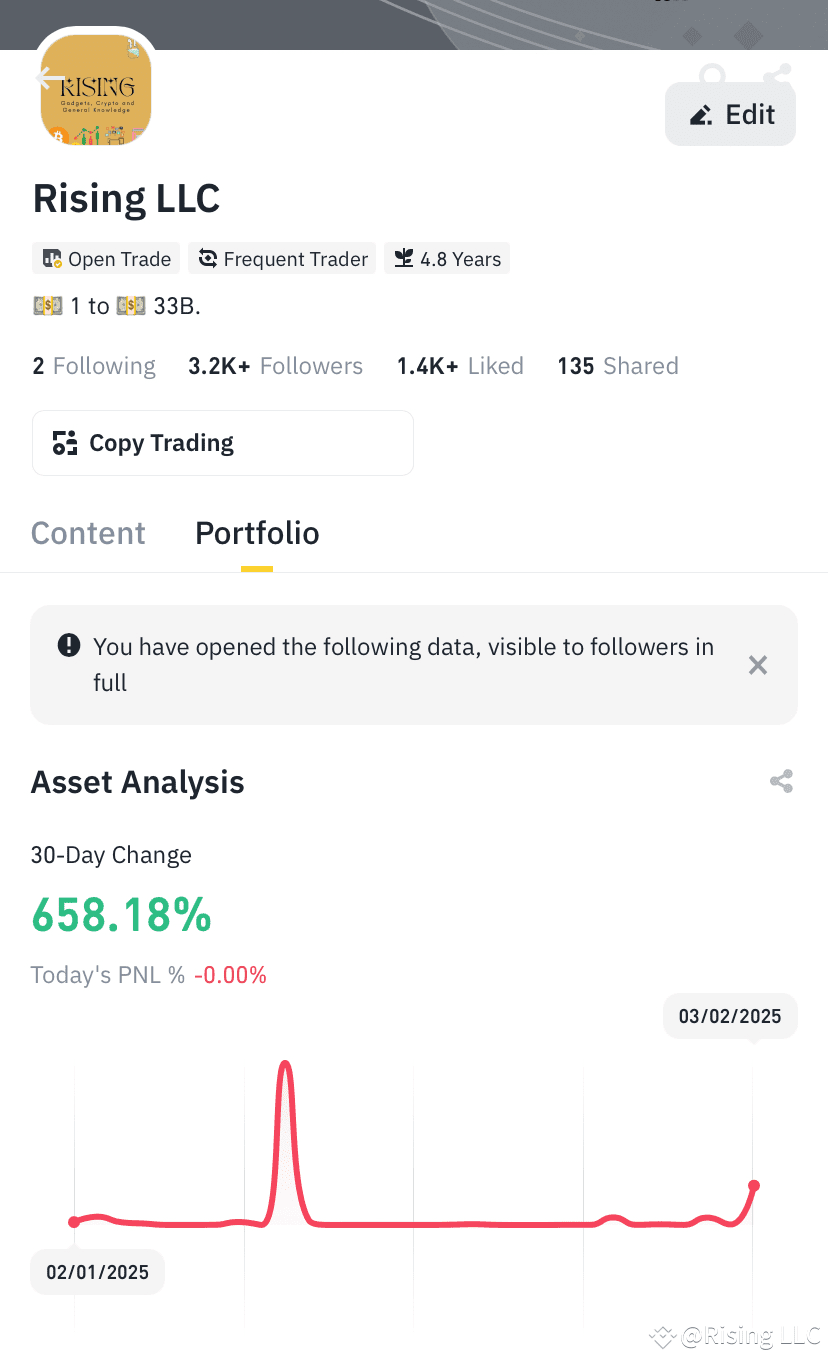
Task: View the 3.2K+ Followers list
Action: pyautogui.click(x=276, y=366)
